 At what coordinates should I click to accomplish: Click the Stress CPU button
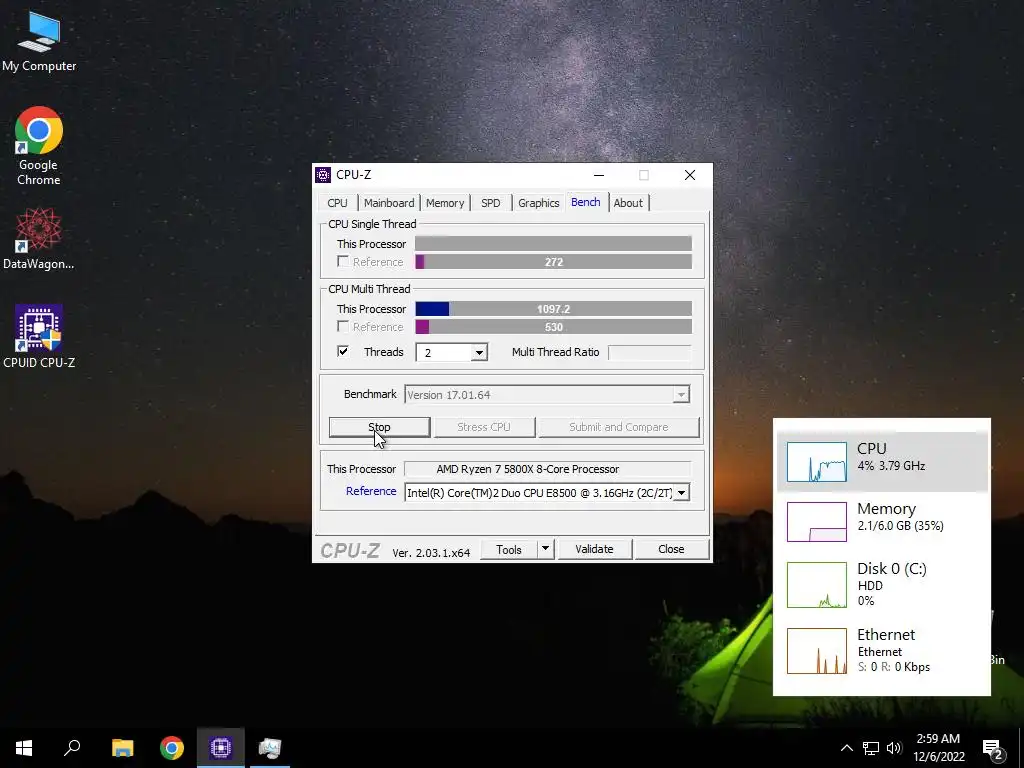pos(484,427)
